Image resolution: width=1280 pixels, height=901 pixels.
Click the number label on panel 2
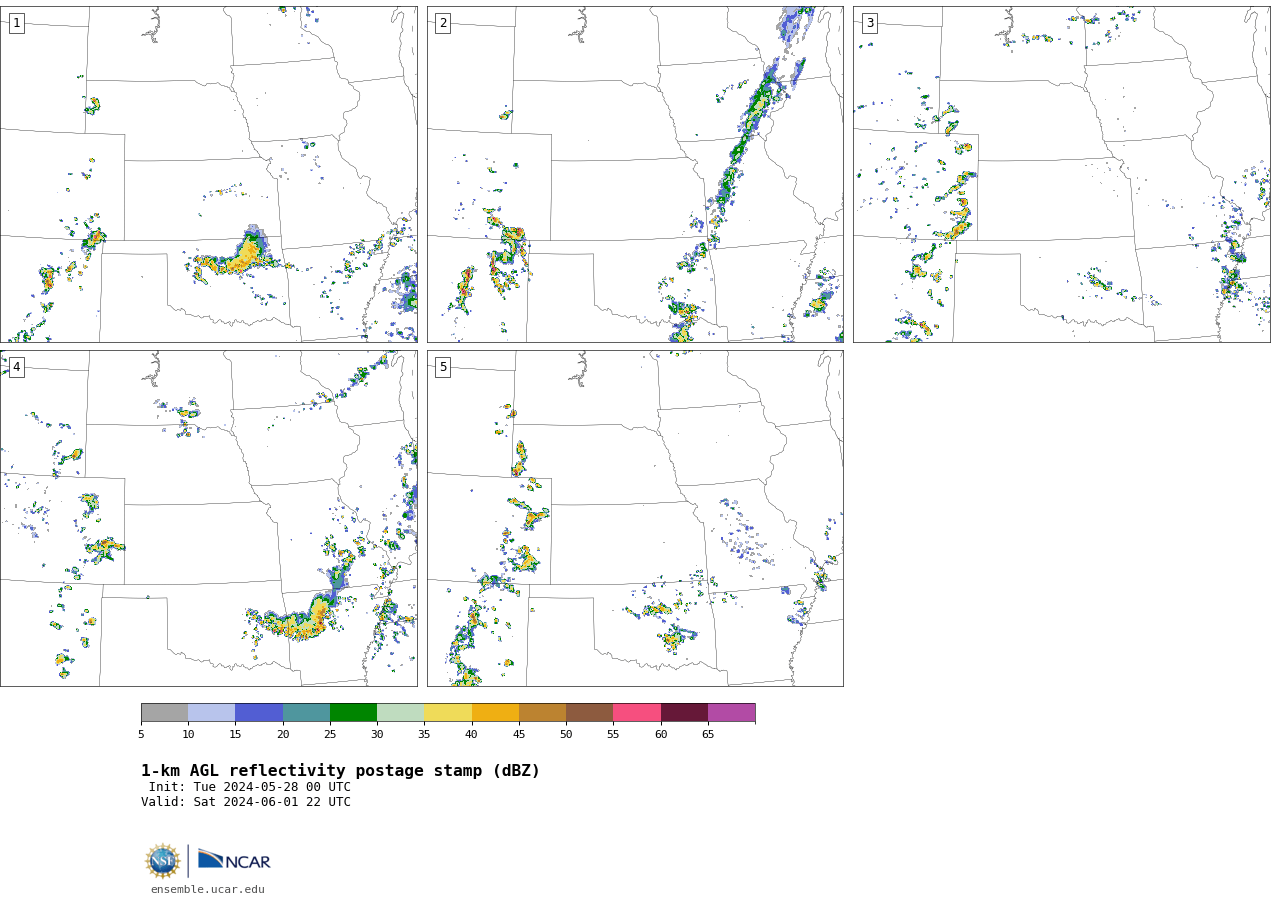point(443,23)
